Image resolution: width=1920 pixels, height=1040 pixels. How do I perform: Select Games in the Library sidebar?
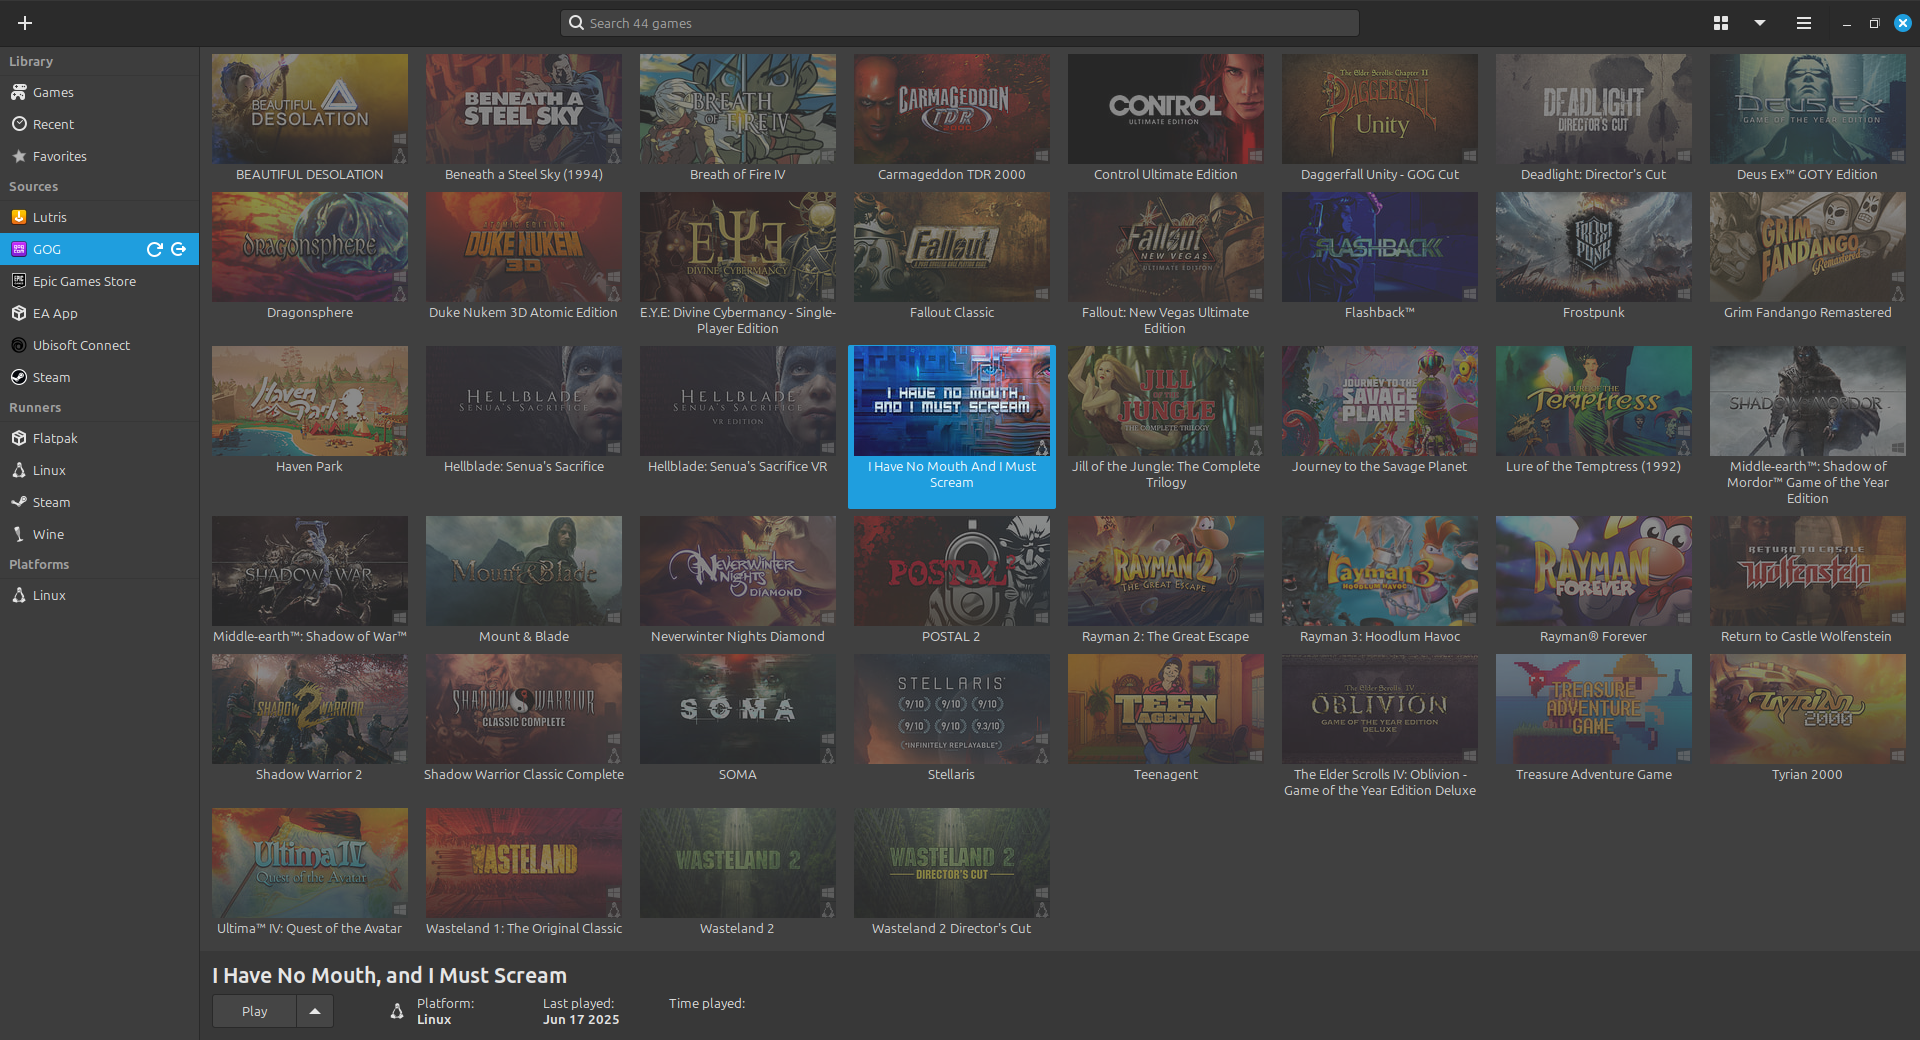99,92
